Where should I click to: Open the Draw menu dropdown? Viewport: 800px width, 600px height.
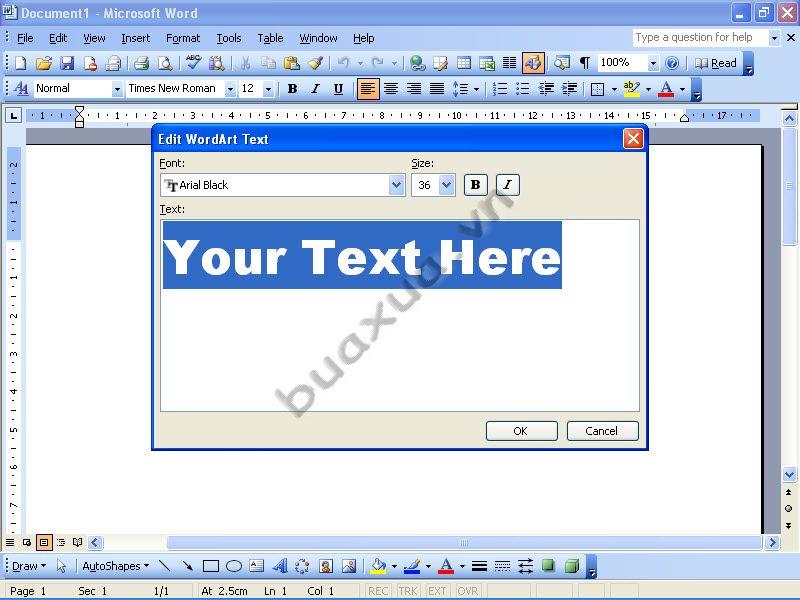pos(29,566)
